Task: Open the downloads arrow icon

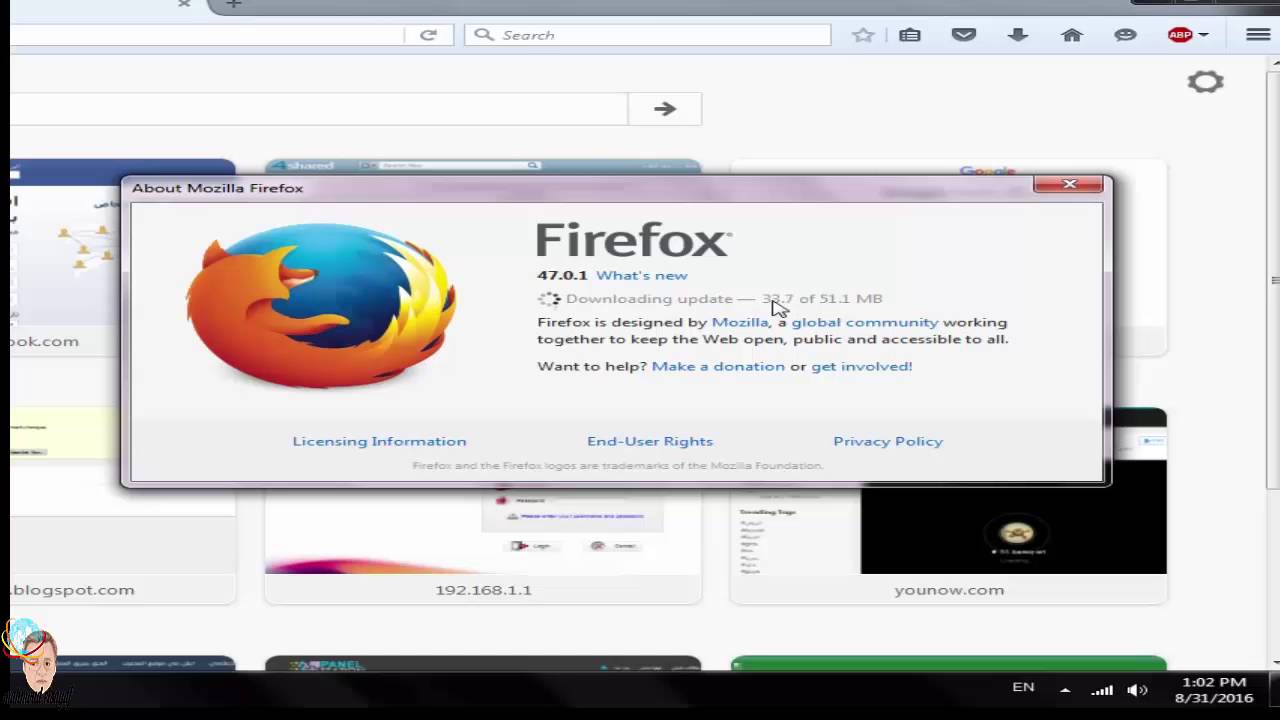Action: (x=1018, y=35)
